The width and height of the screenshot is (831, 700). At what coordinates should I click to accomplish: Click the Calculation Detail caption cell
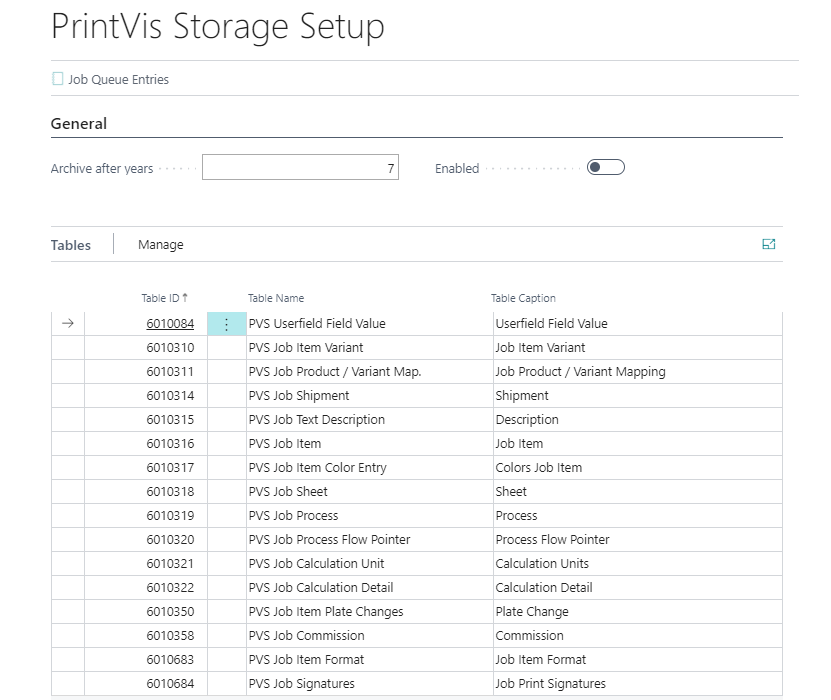coord(544,588)
